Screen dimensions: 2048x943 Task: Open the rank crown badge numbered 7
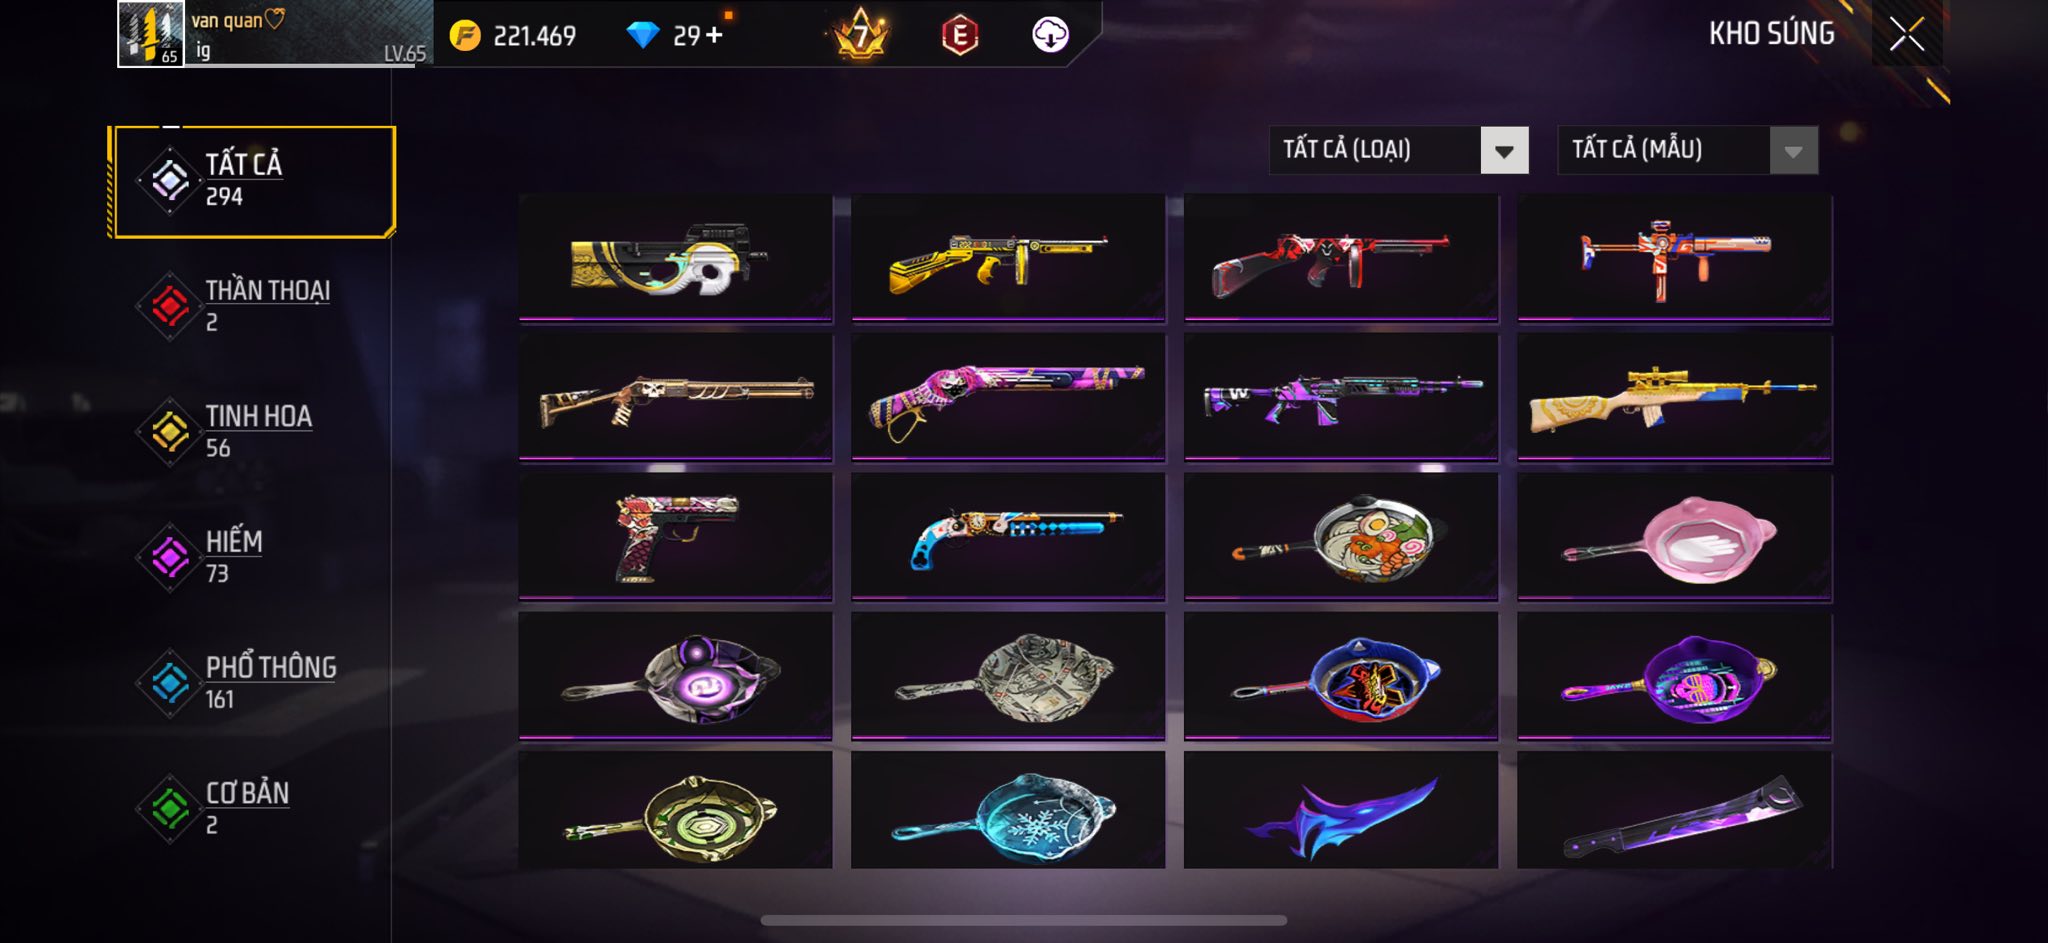click(x=860, y=34)
